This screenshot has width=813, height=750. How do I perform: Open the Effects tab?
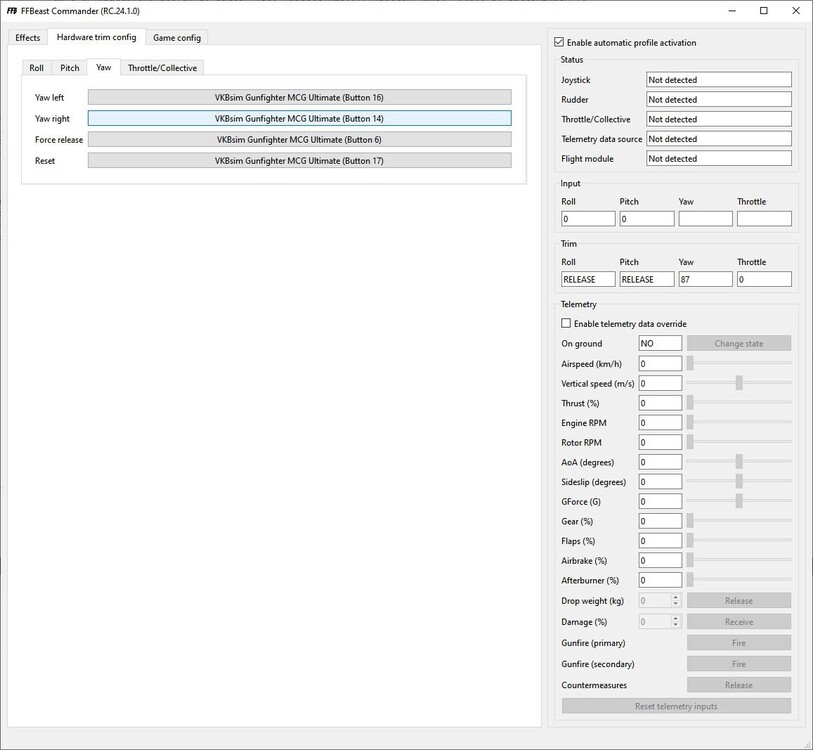tap(27, 38)
